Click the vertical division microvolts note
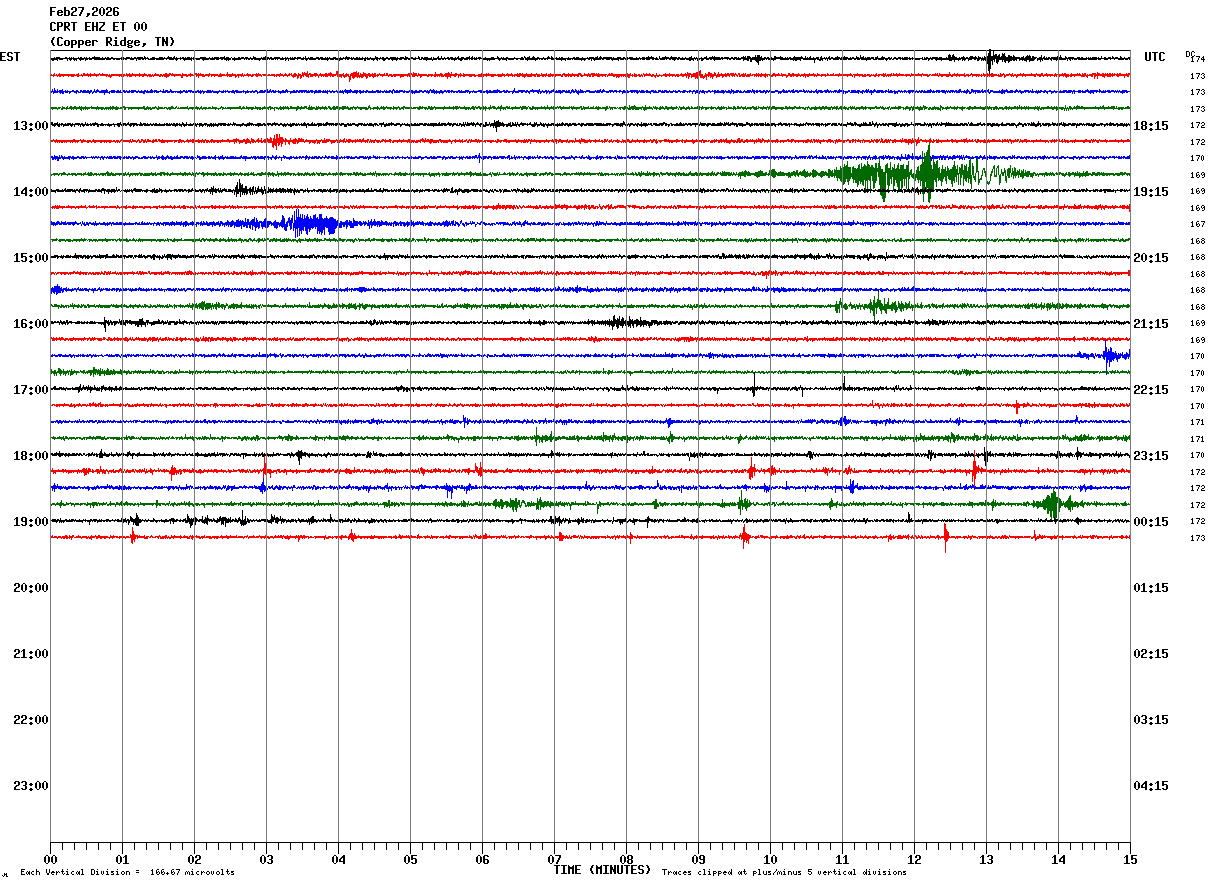Screen dimensions: 1210x886 click(127, 873)
